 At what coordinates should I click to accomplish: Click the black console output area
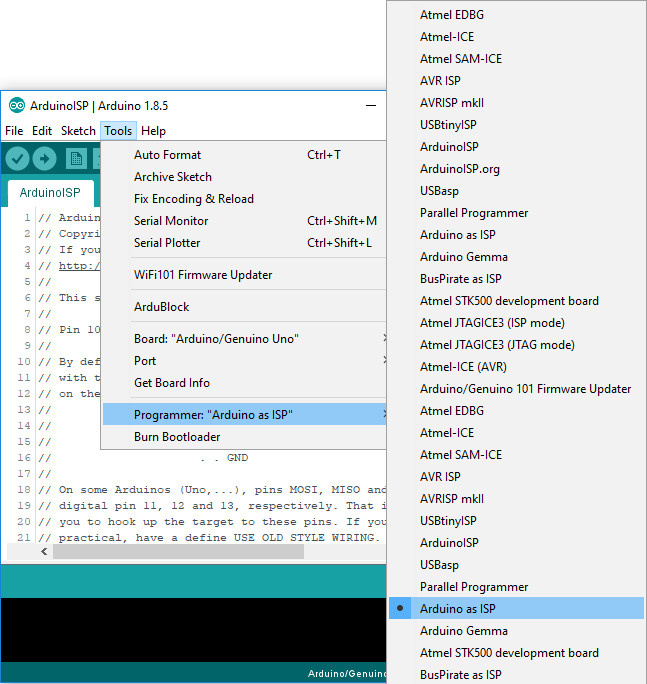tap(193, 630)
